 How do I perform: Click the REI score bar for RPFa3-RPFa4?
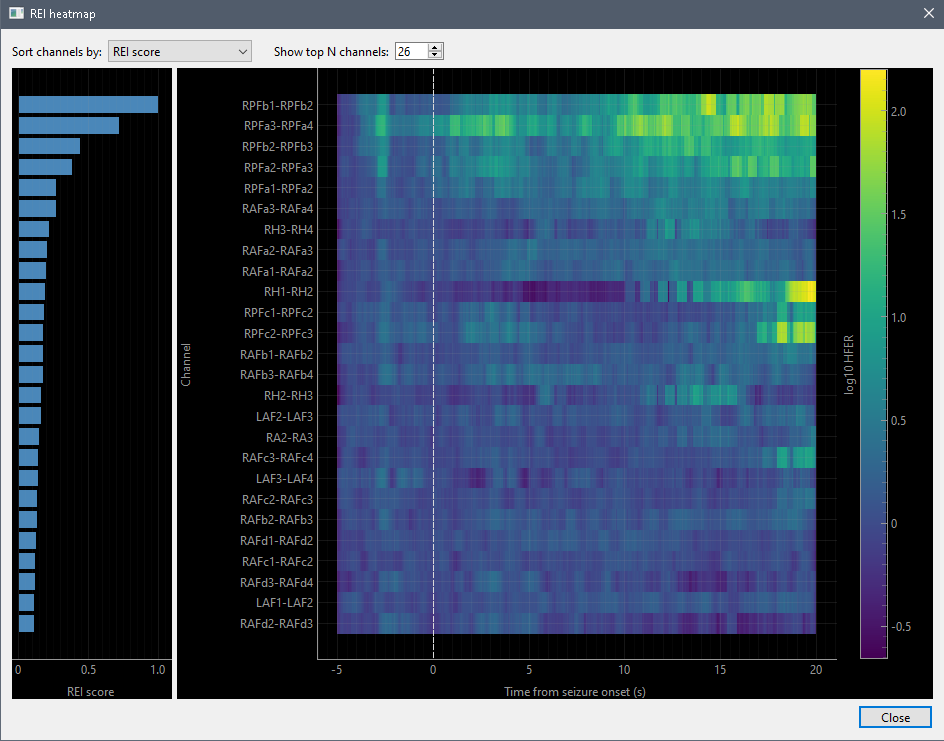click(69, 125)
